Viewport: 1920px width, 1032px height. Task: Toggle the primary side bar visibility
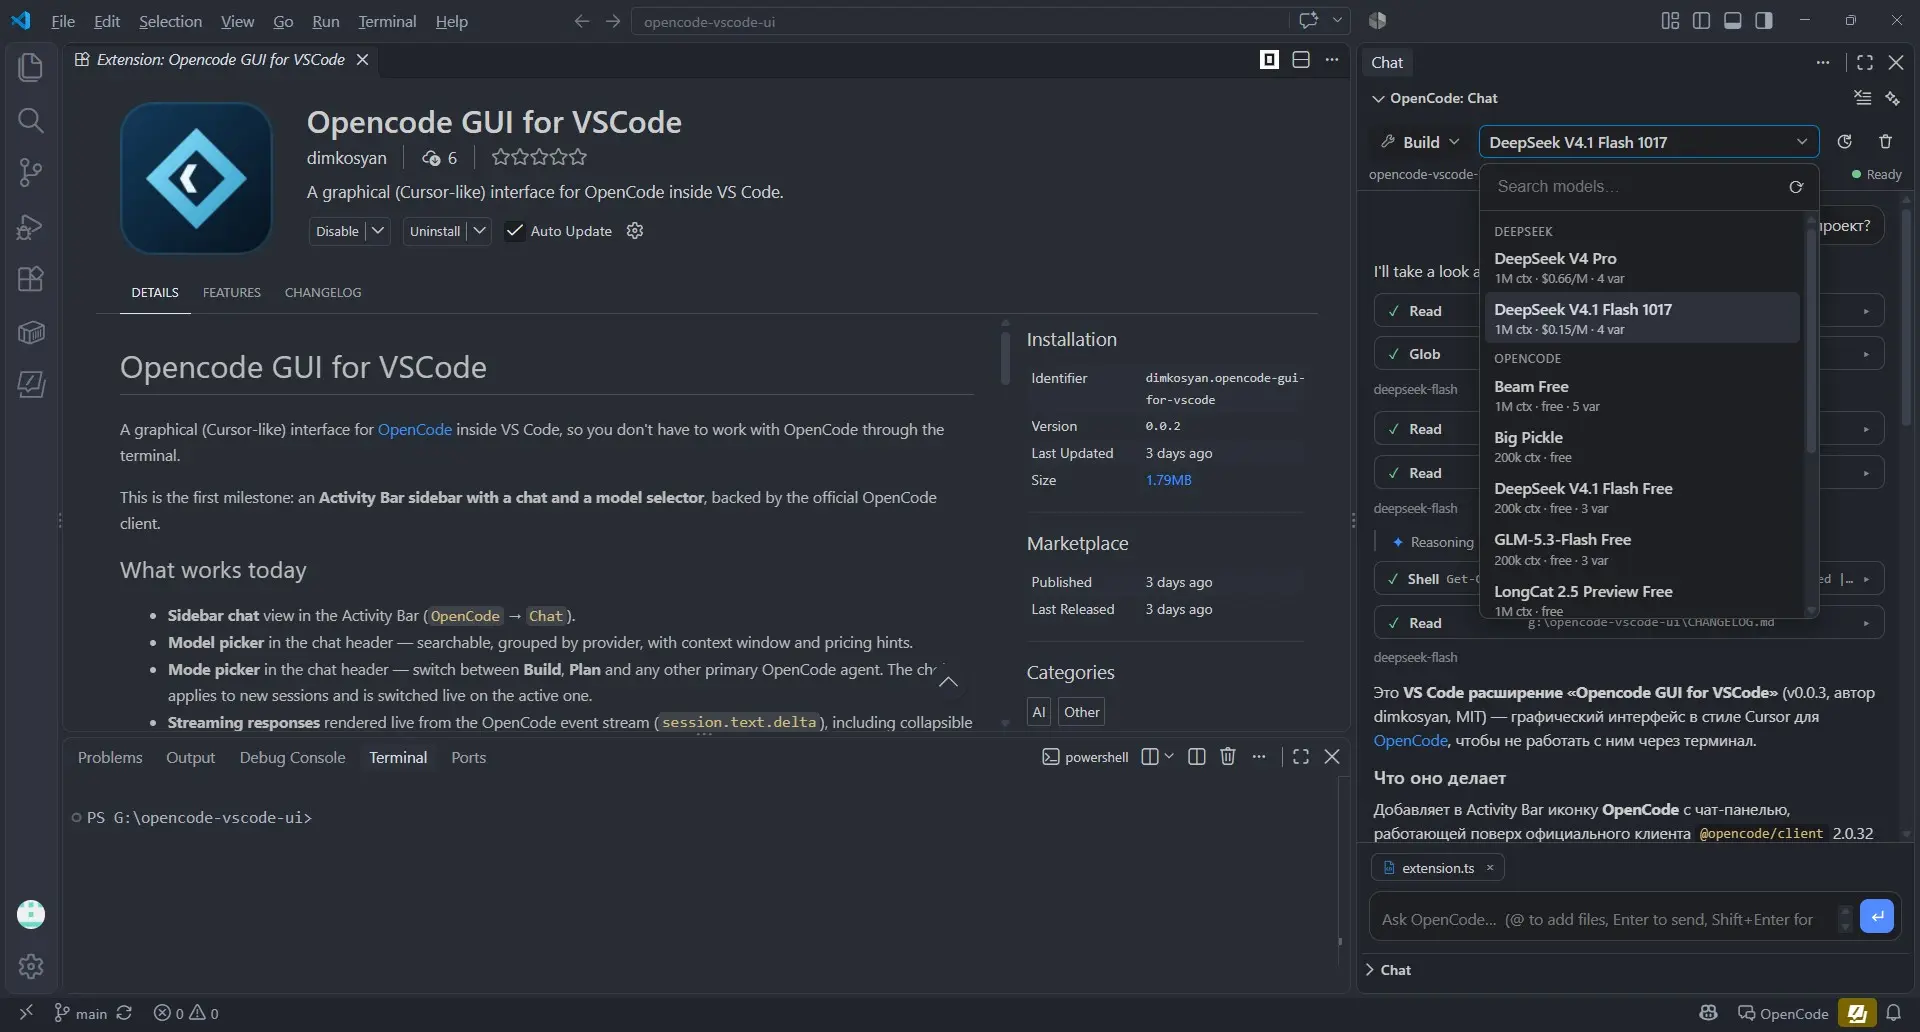[x=1701, y=21]
